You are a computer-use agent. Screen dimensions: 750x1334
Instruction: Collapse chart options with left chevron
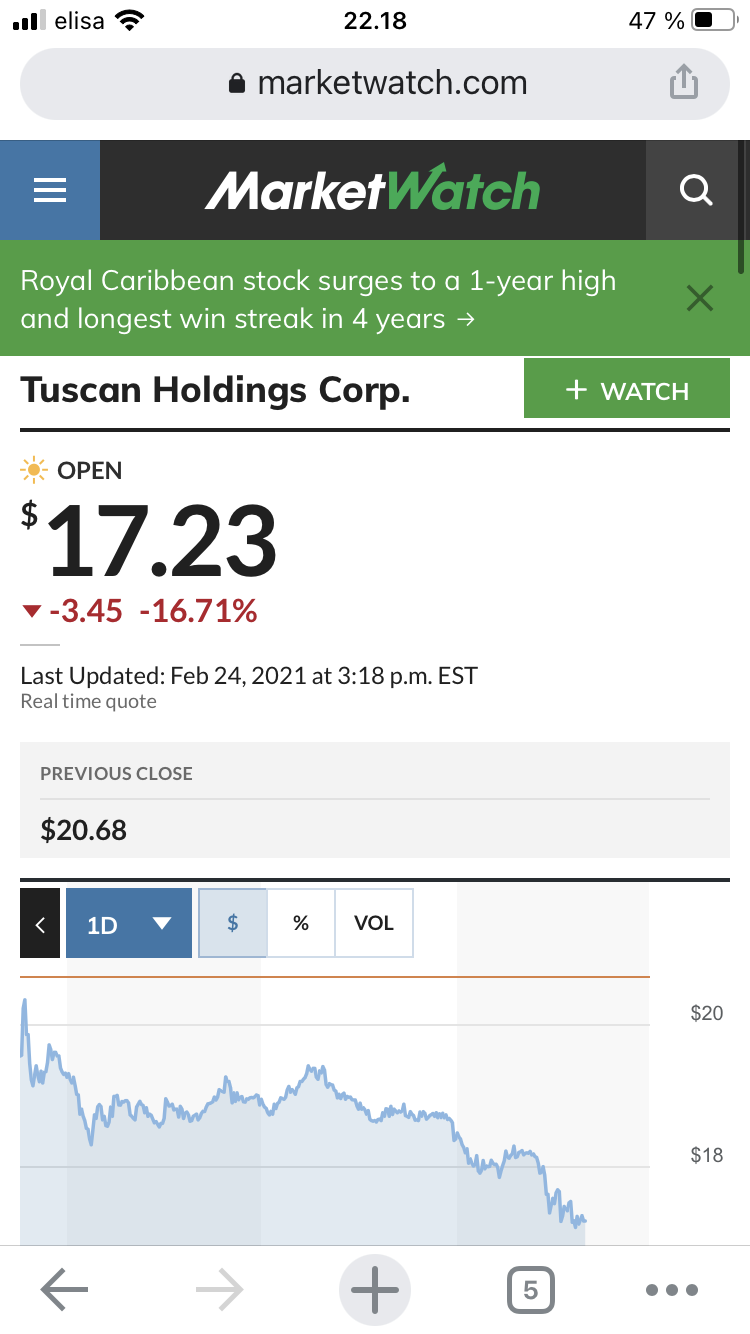coord(40,923)
